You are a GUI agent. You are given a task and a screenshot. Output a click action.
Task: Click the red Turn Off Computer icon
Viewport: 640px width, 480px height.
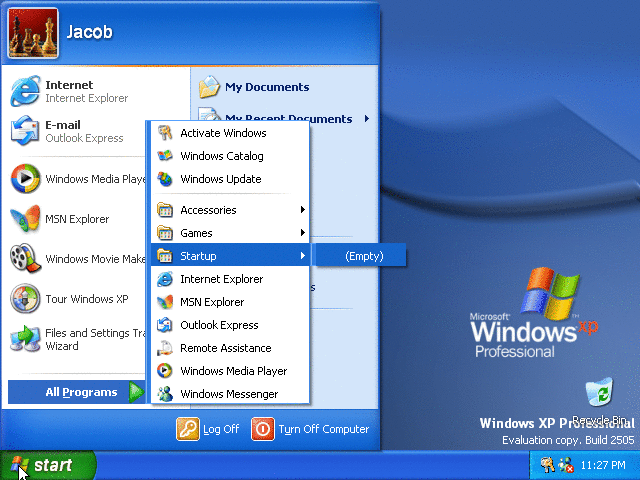[x=263, y=429]
